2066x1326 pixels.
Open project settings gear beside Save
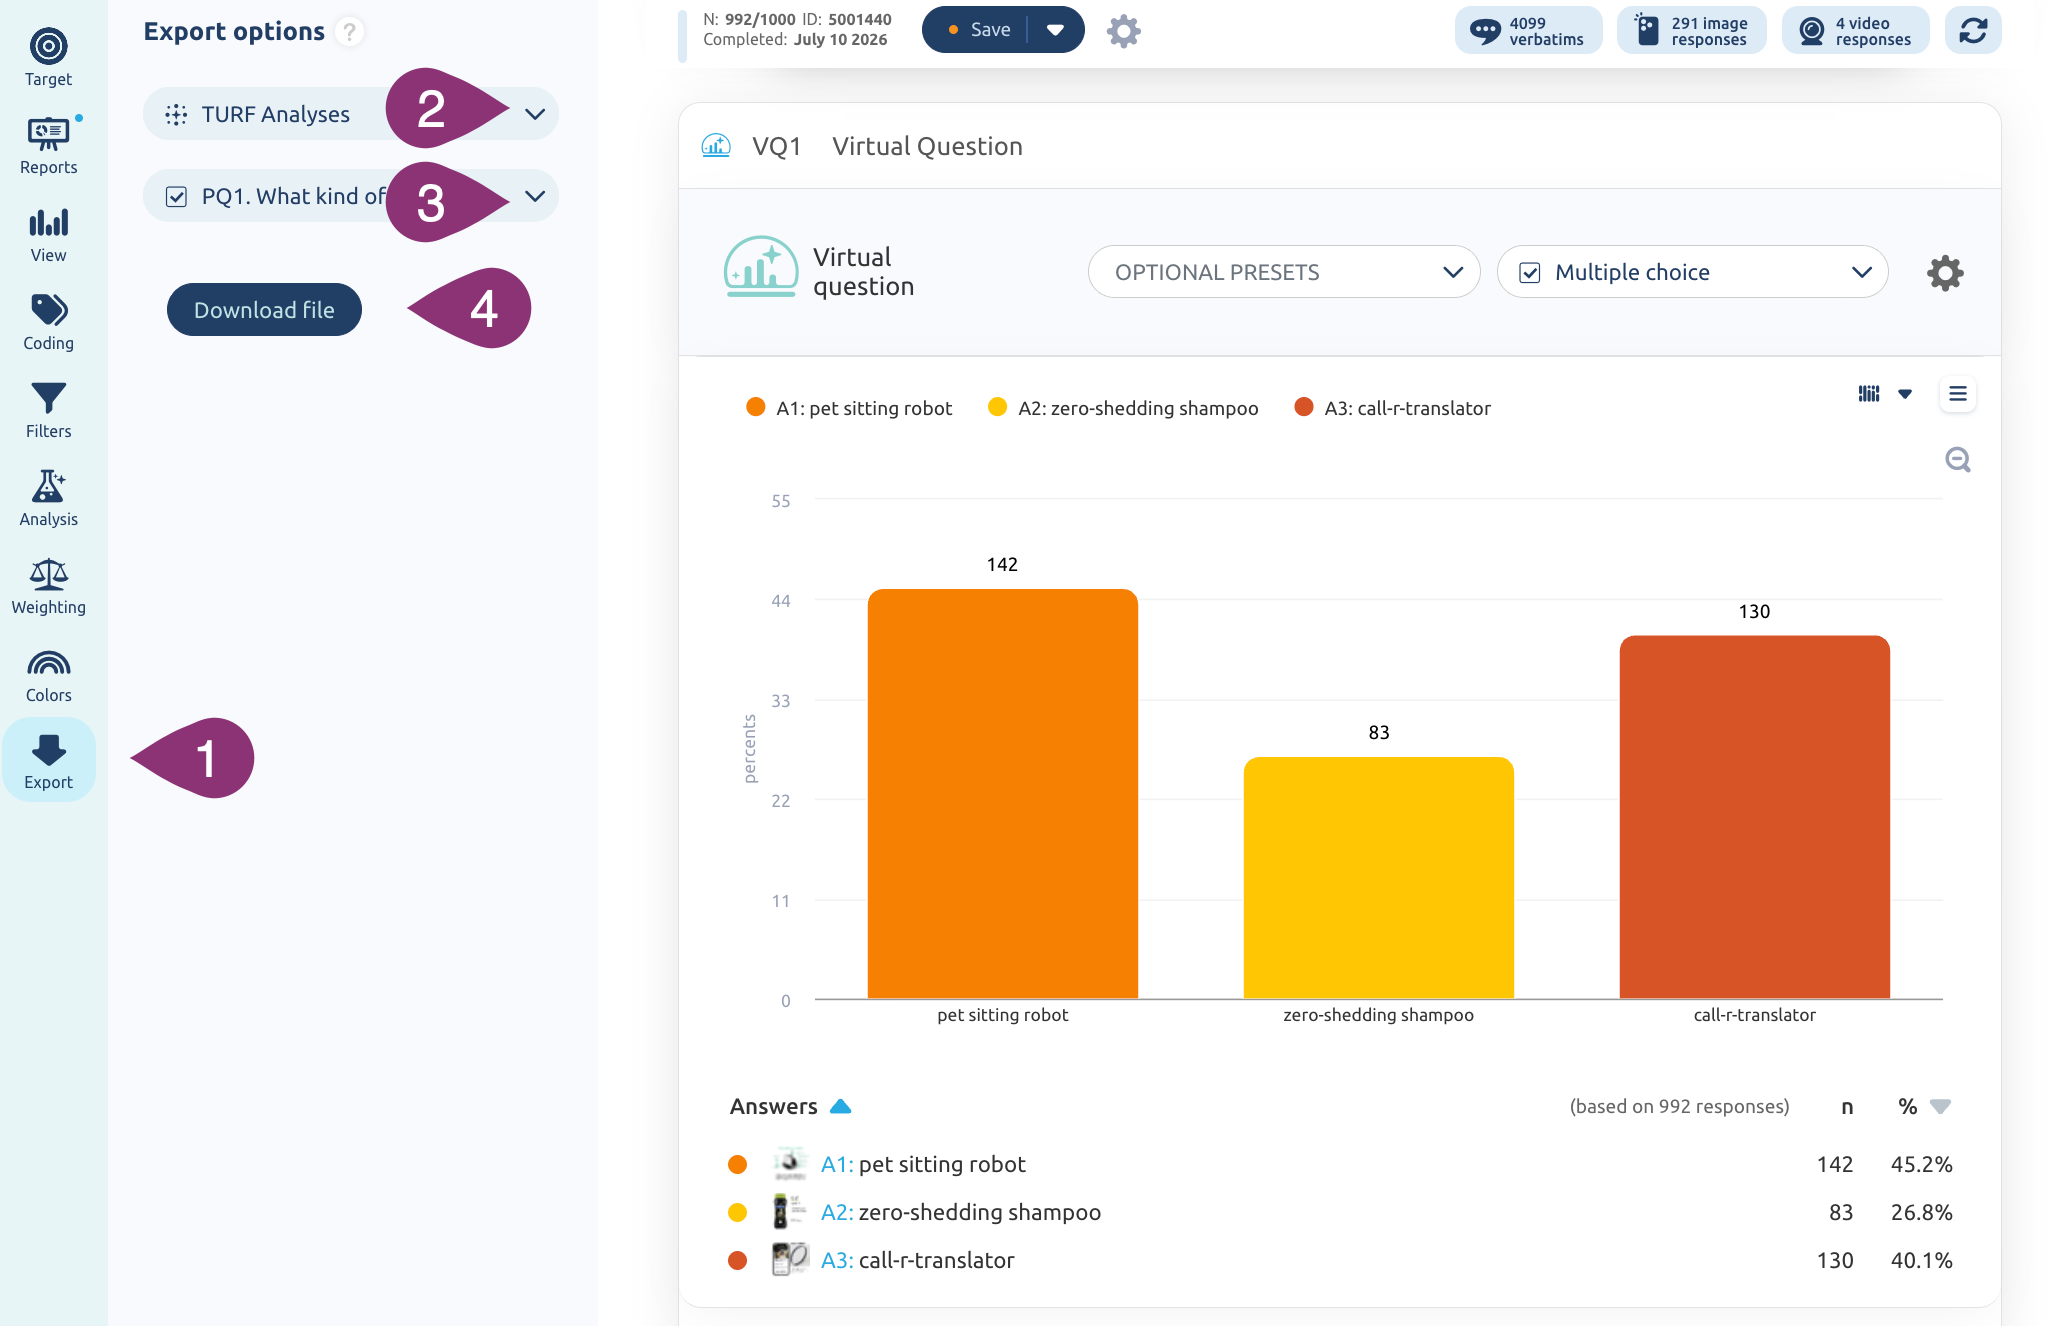(1123, 31)
